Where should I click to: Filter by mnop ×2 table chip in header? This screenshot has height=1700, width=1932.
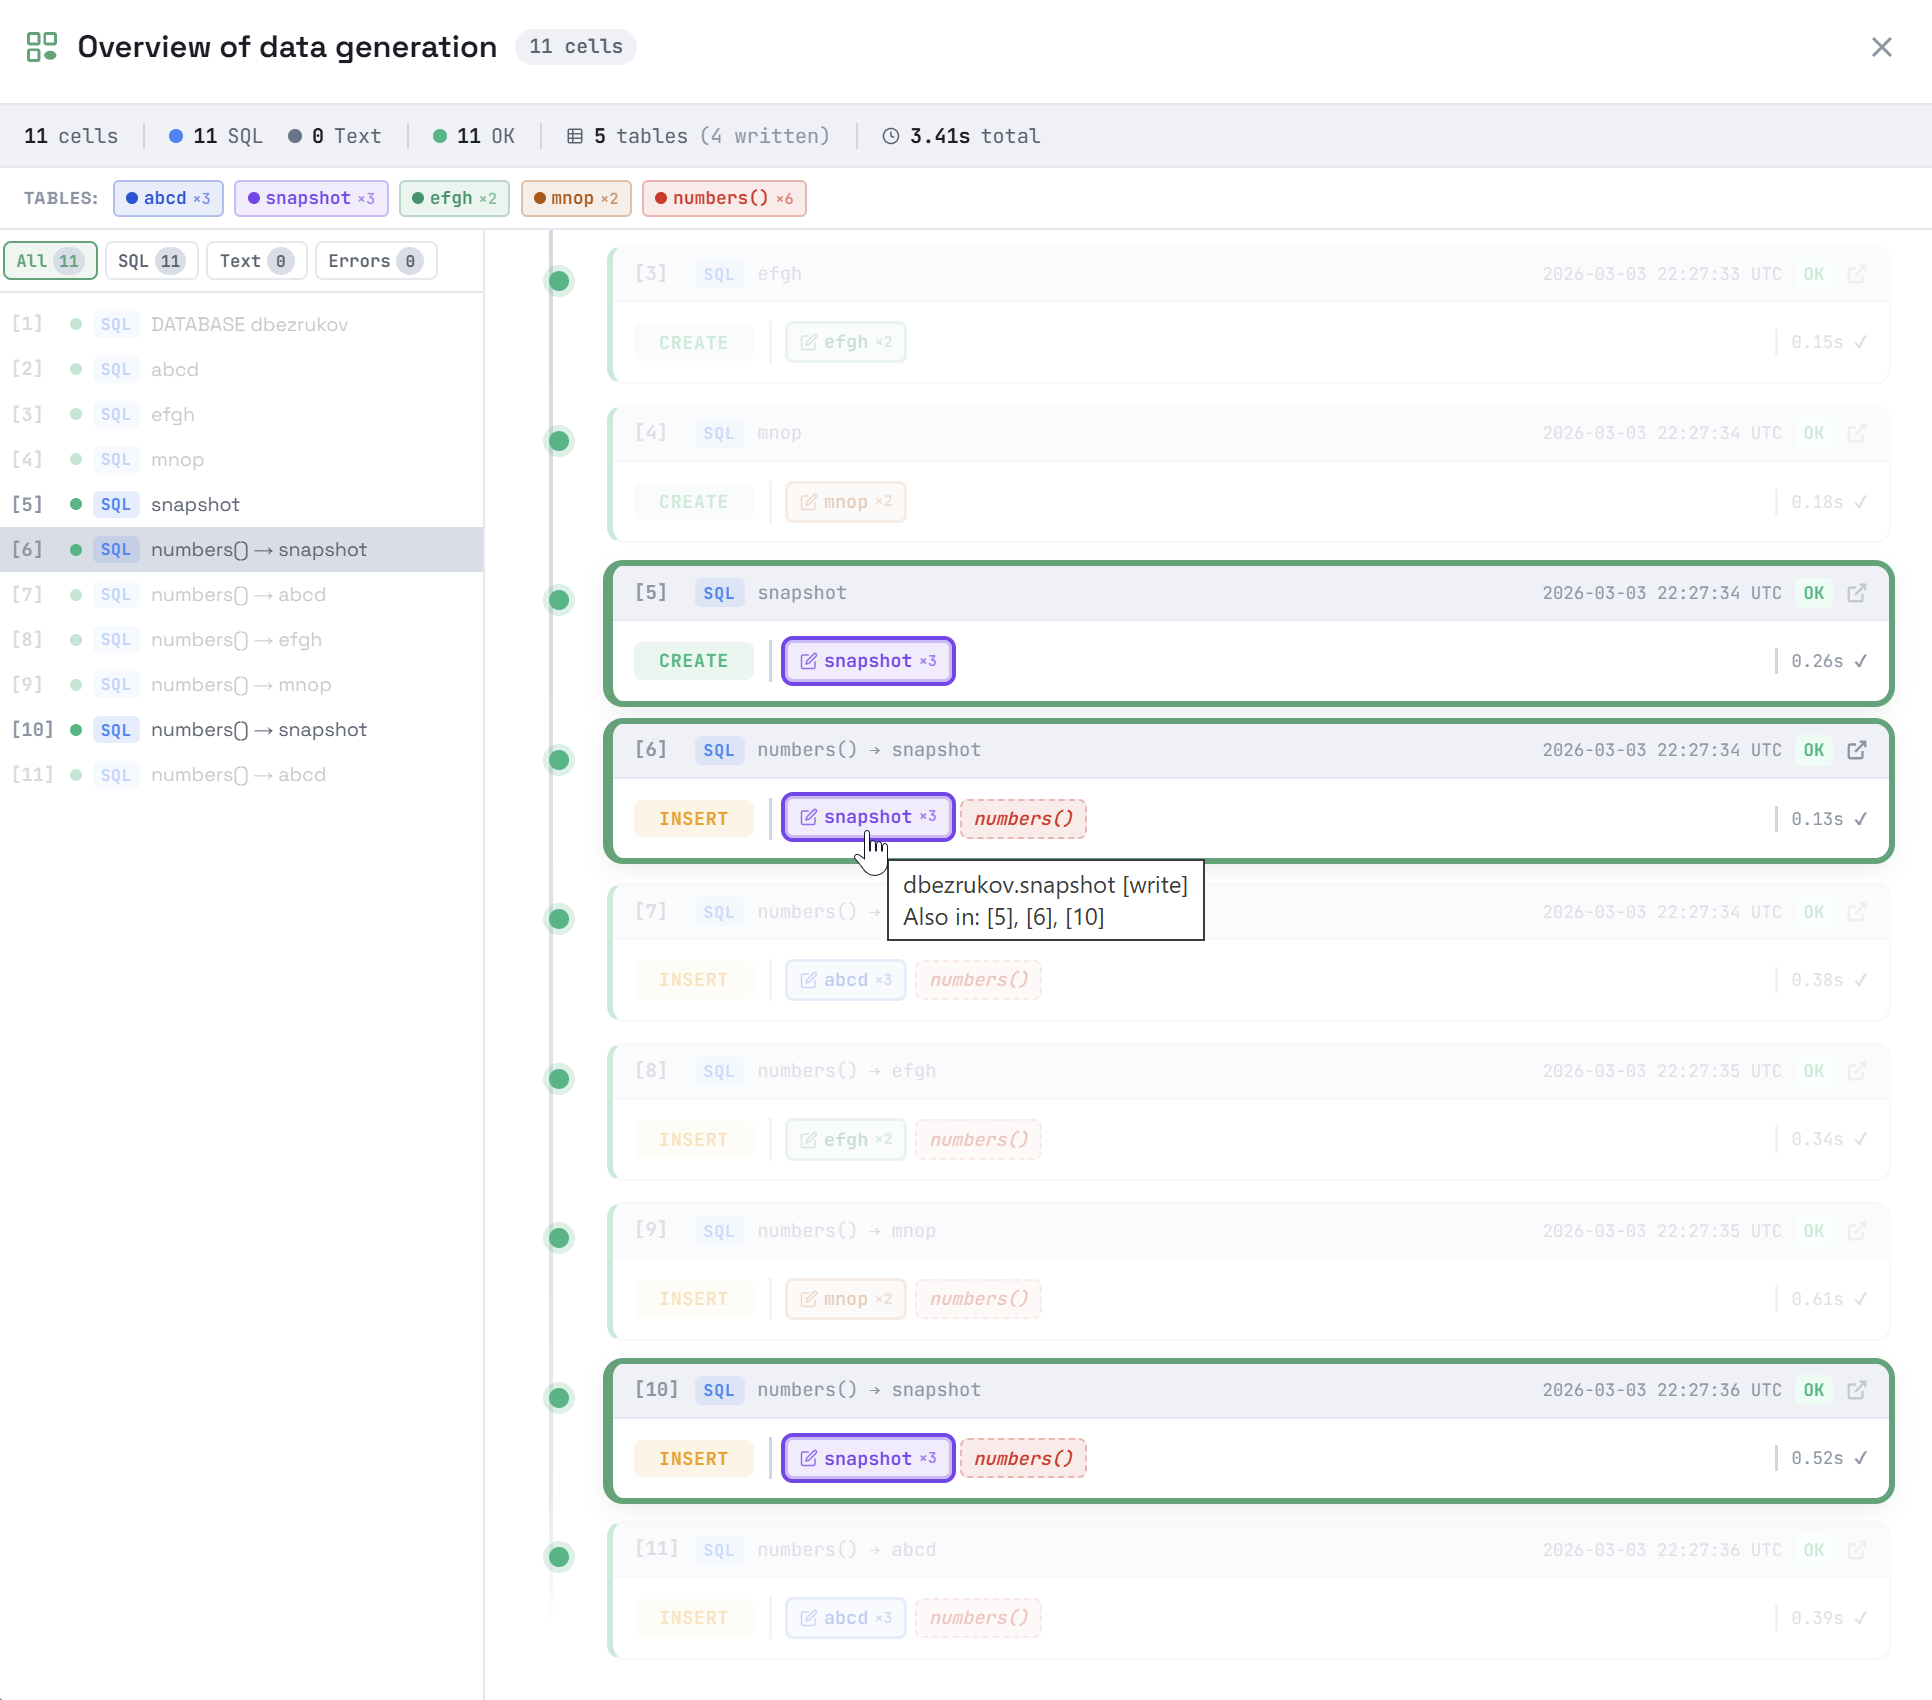coord(576,198)
